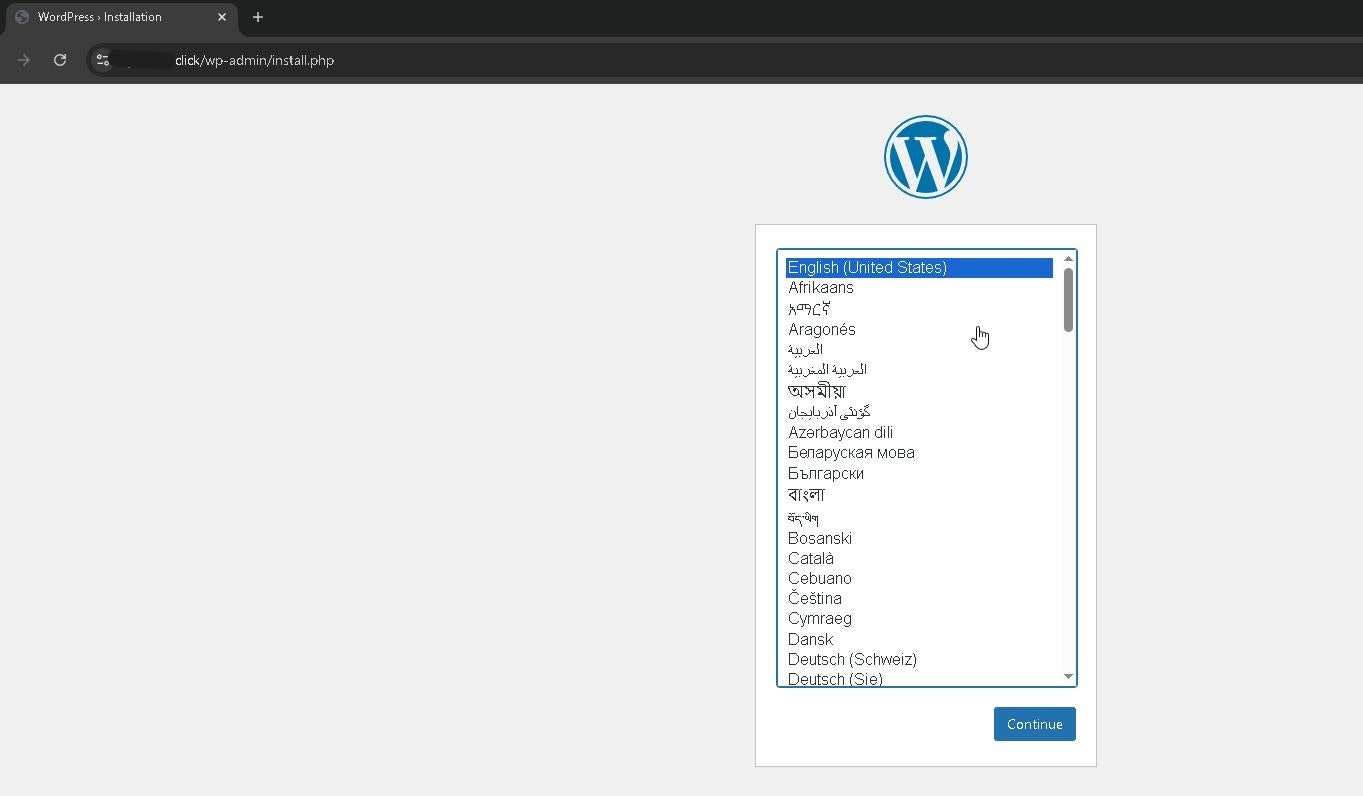
Task: Select Cebuano from the list
Action: click(x=919, y=578)
